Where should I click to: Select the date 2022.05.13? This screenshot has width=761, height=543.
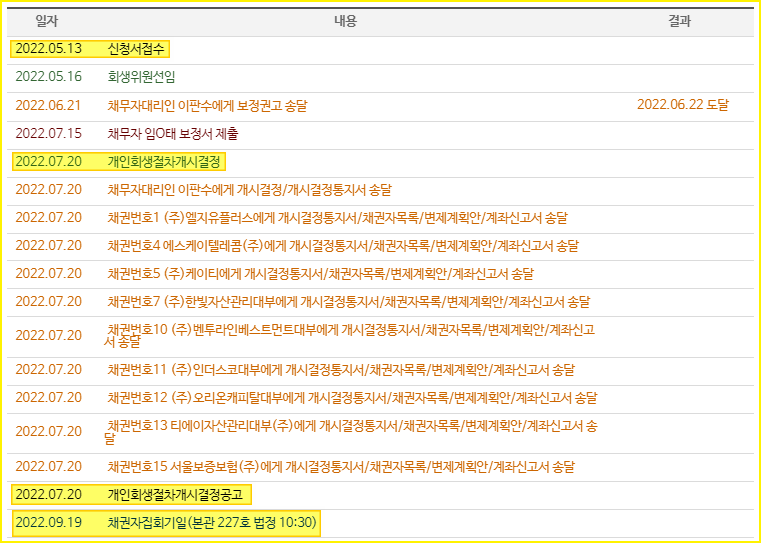[49, 49]
